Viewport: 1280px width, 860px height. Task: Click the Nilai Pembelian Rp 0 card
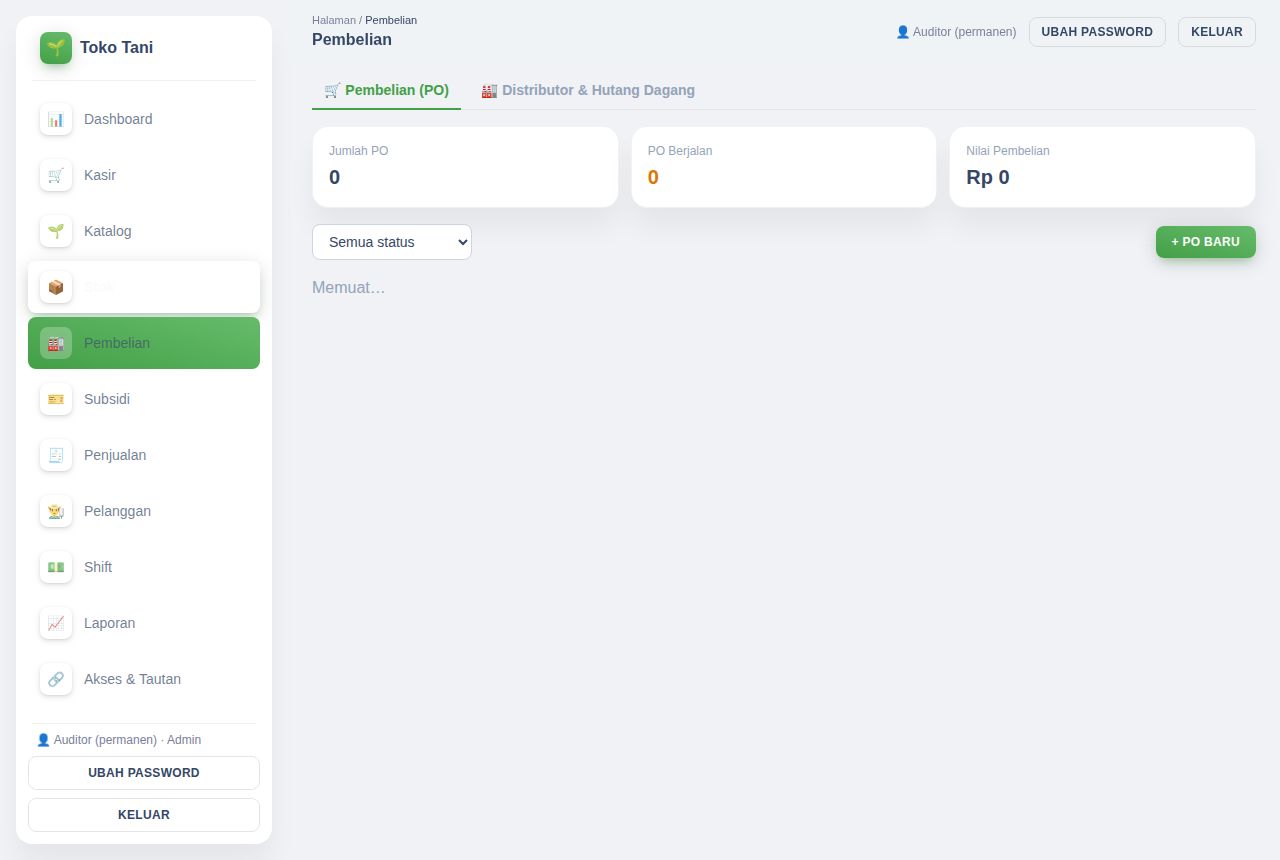tap(1102, 167)
